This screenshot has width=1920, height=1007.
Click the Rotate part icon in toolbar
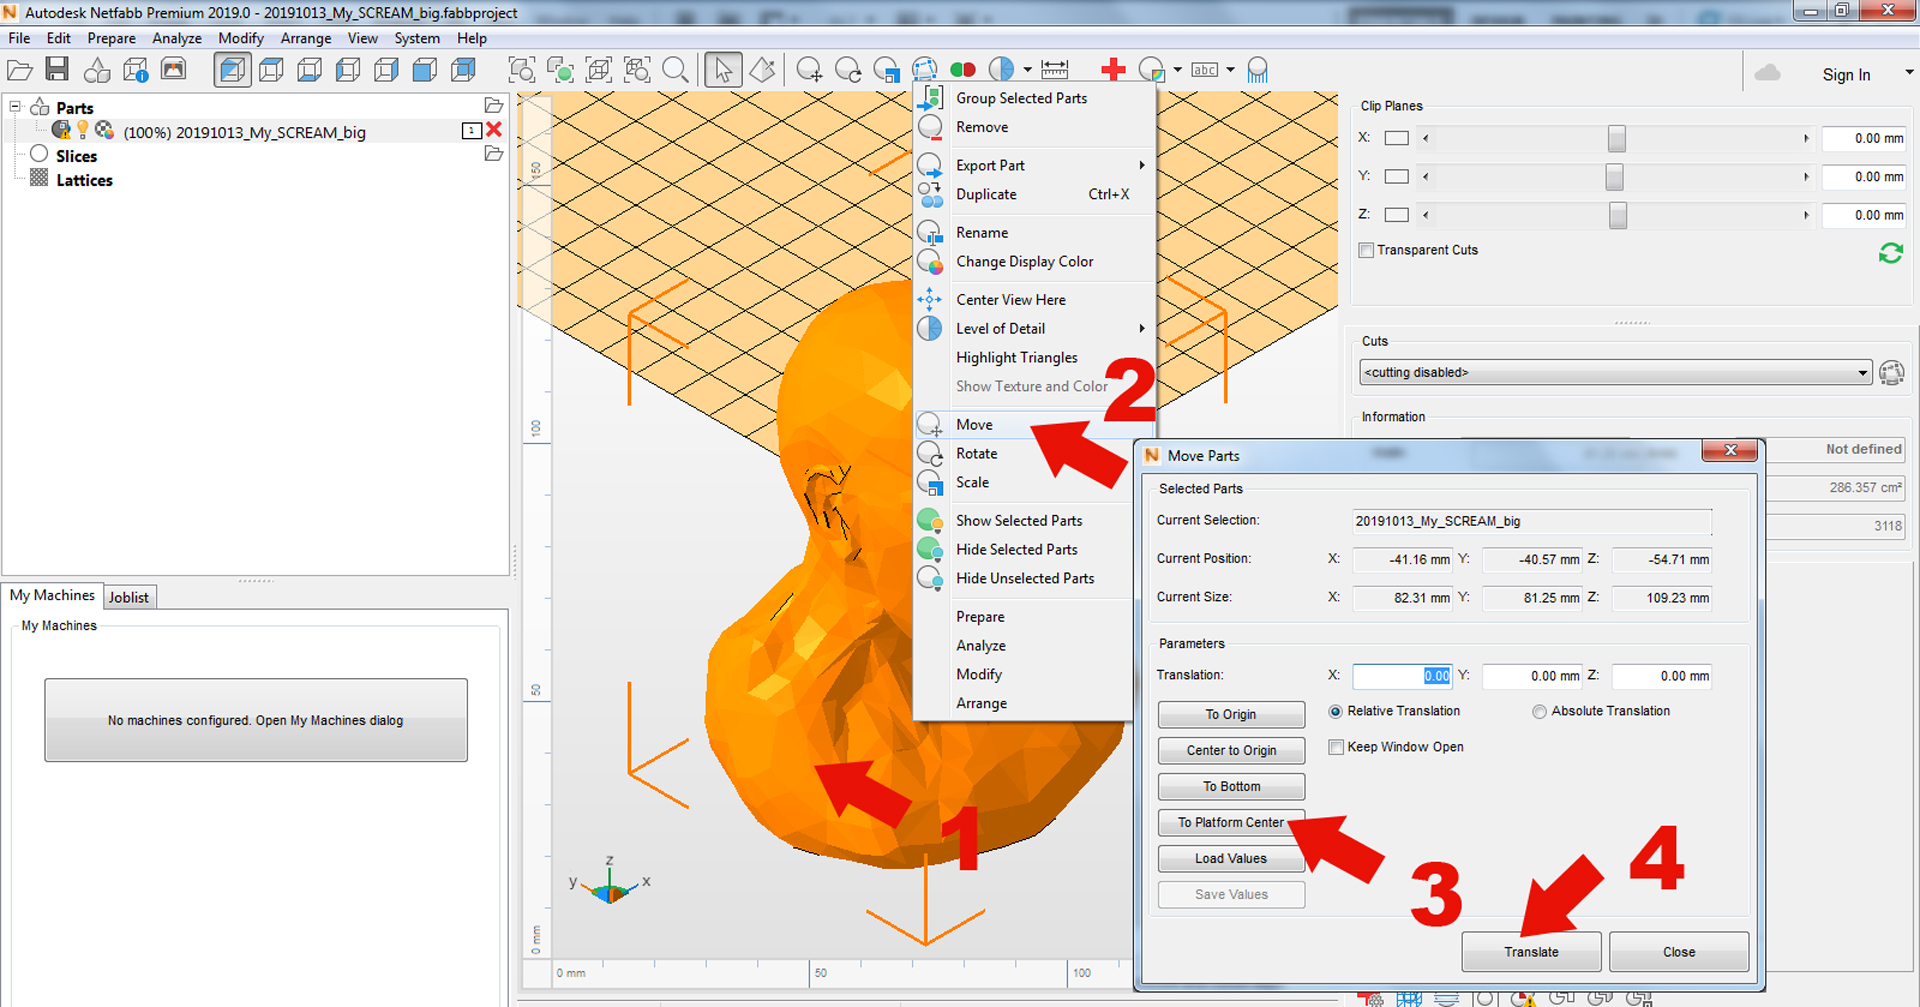pos(848,70)
